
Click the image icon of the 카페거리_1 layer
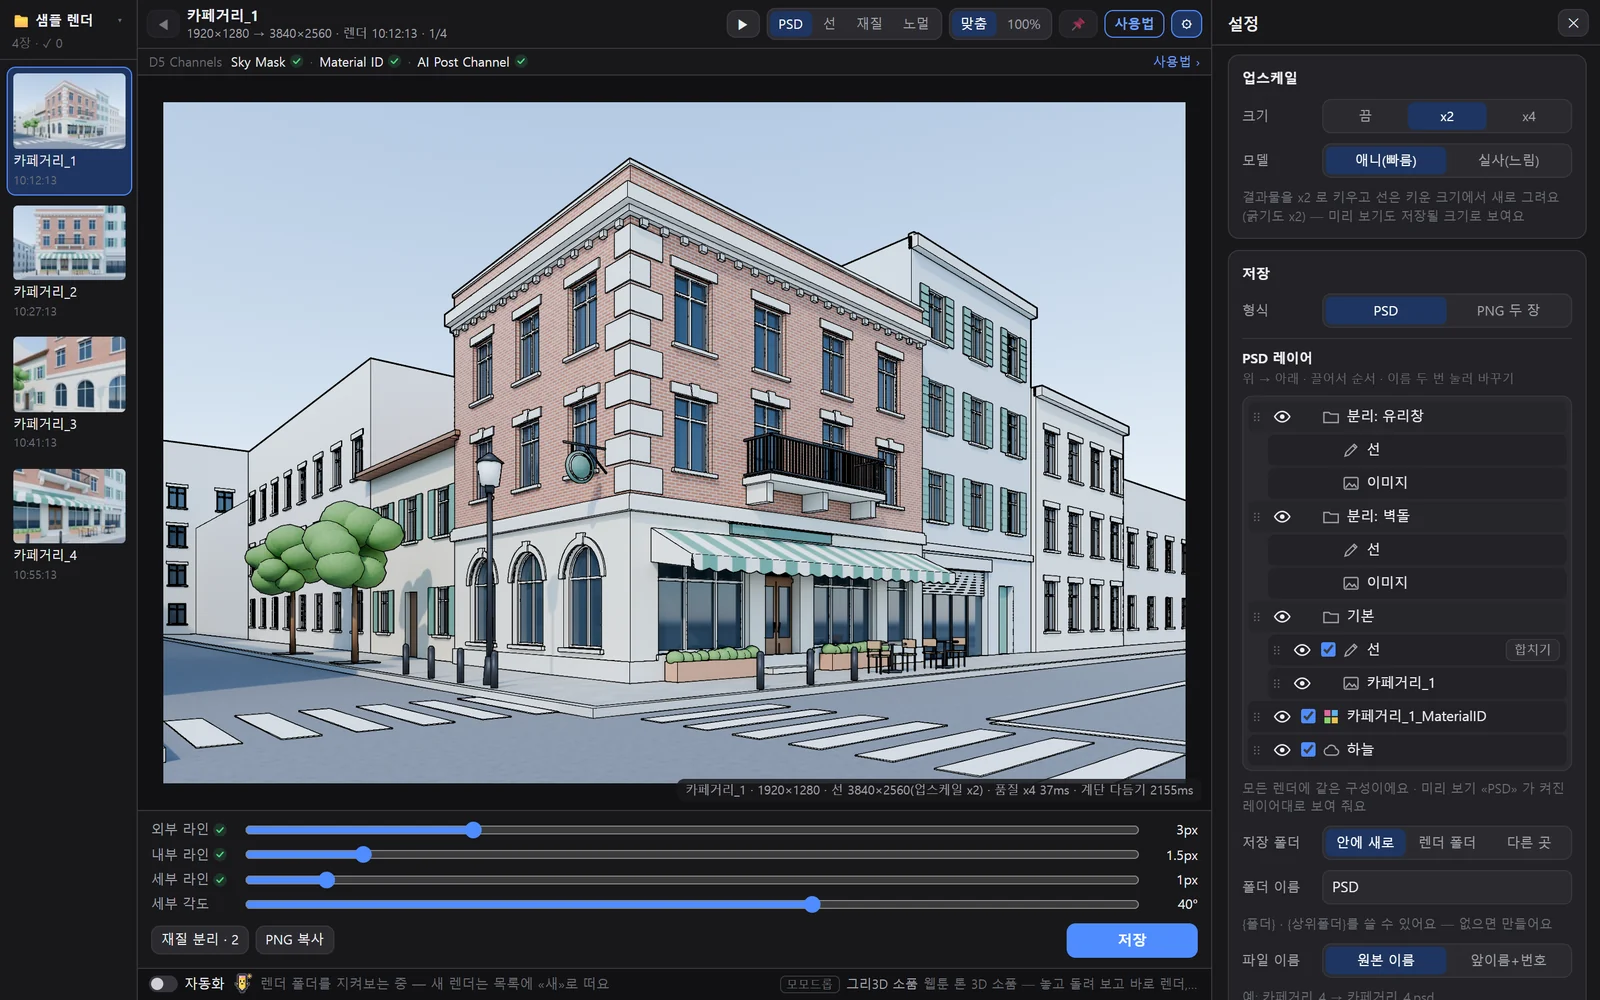point(1351,683)
